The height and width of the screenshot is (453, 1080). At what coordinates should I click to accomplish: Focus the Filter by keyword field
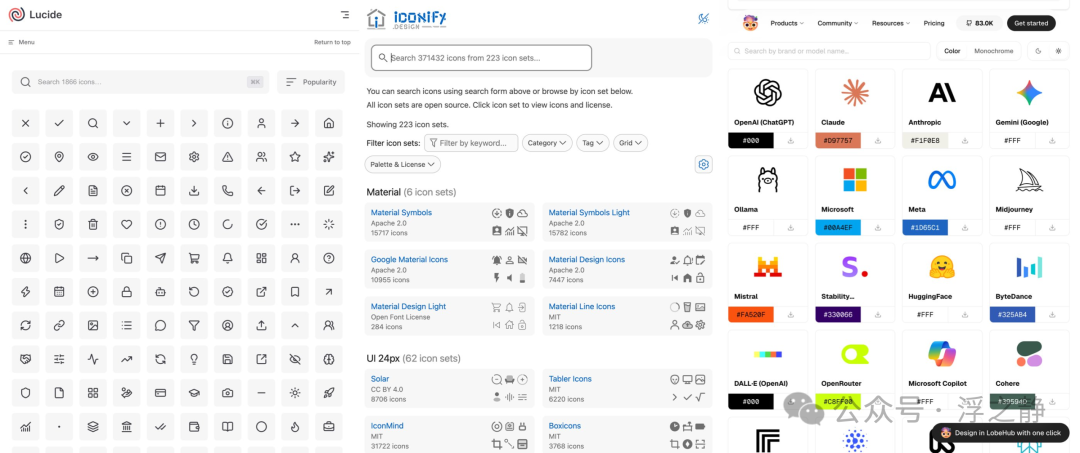pyautogui.click(x=471, y=143)
